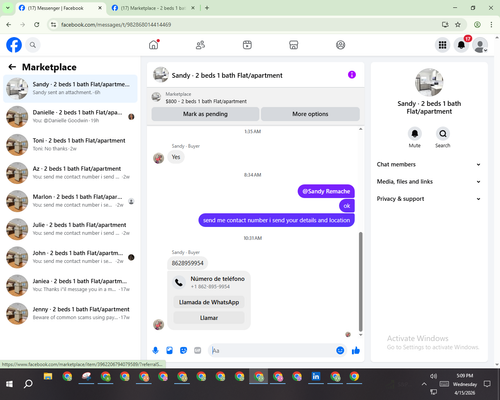Screen dimensions: 500x400
Task: Click Llamada de WhatsApp button
Action: tap(209, 302)
